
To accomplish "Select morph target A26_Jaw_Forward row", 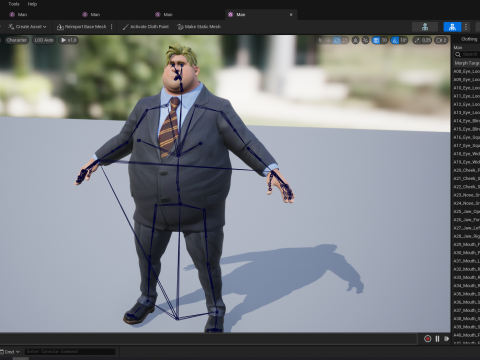I will pyautogui.click(x=466, y=220).
